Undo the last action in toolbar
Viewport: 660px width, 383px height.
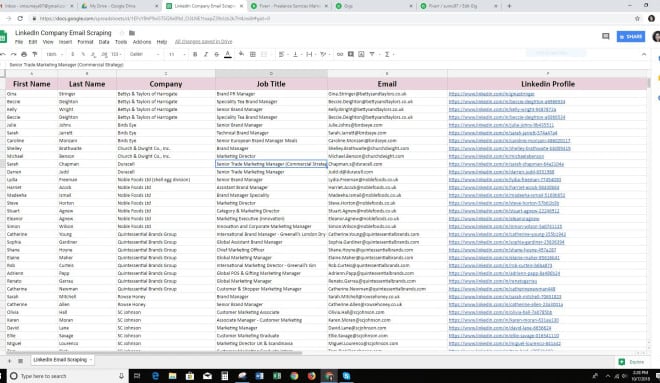[x=3, y=54]
